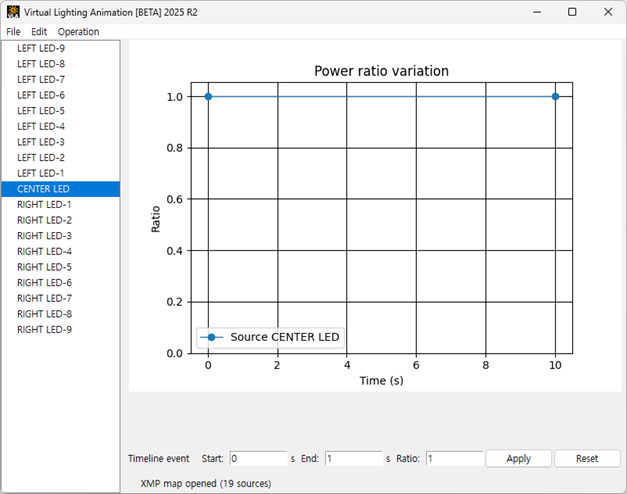Click the End time input field

click(x=354, y=458)
